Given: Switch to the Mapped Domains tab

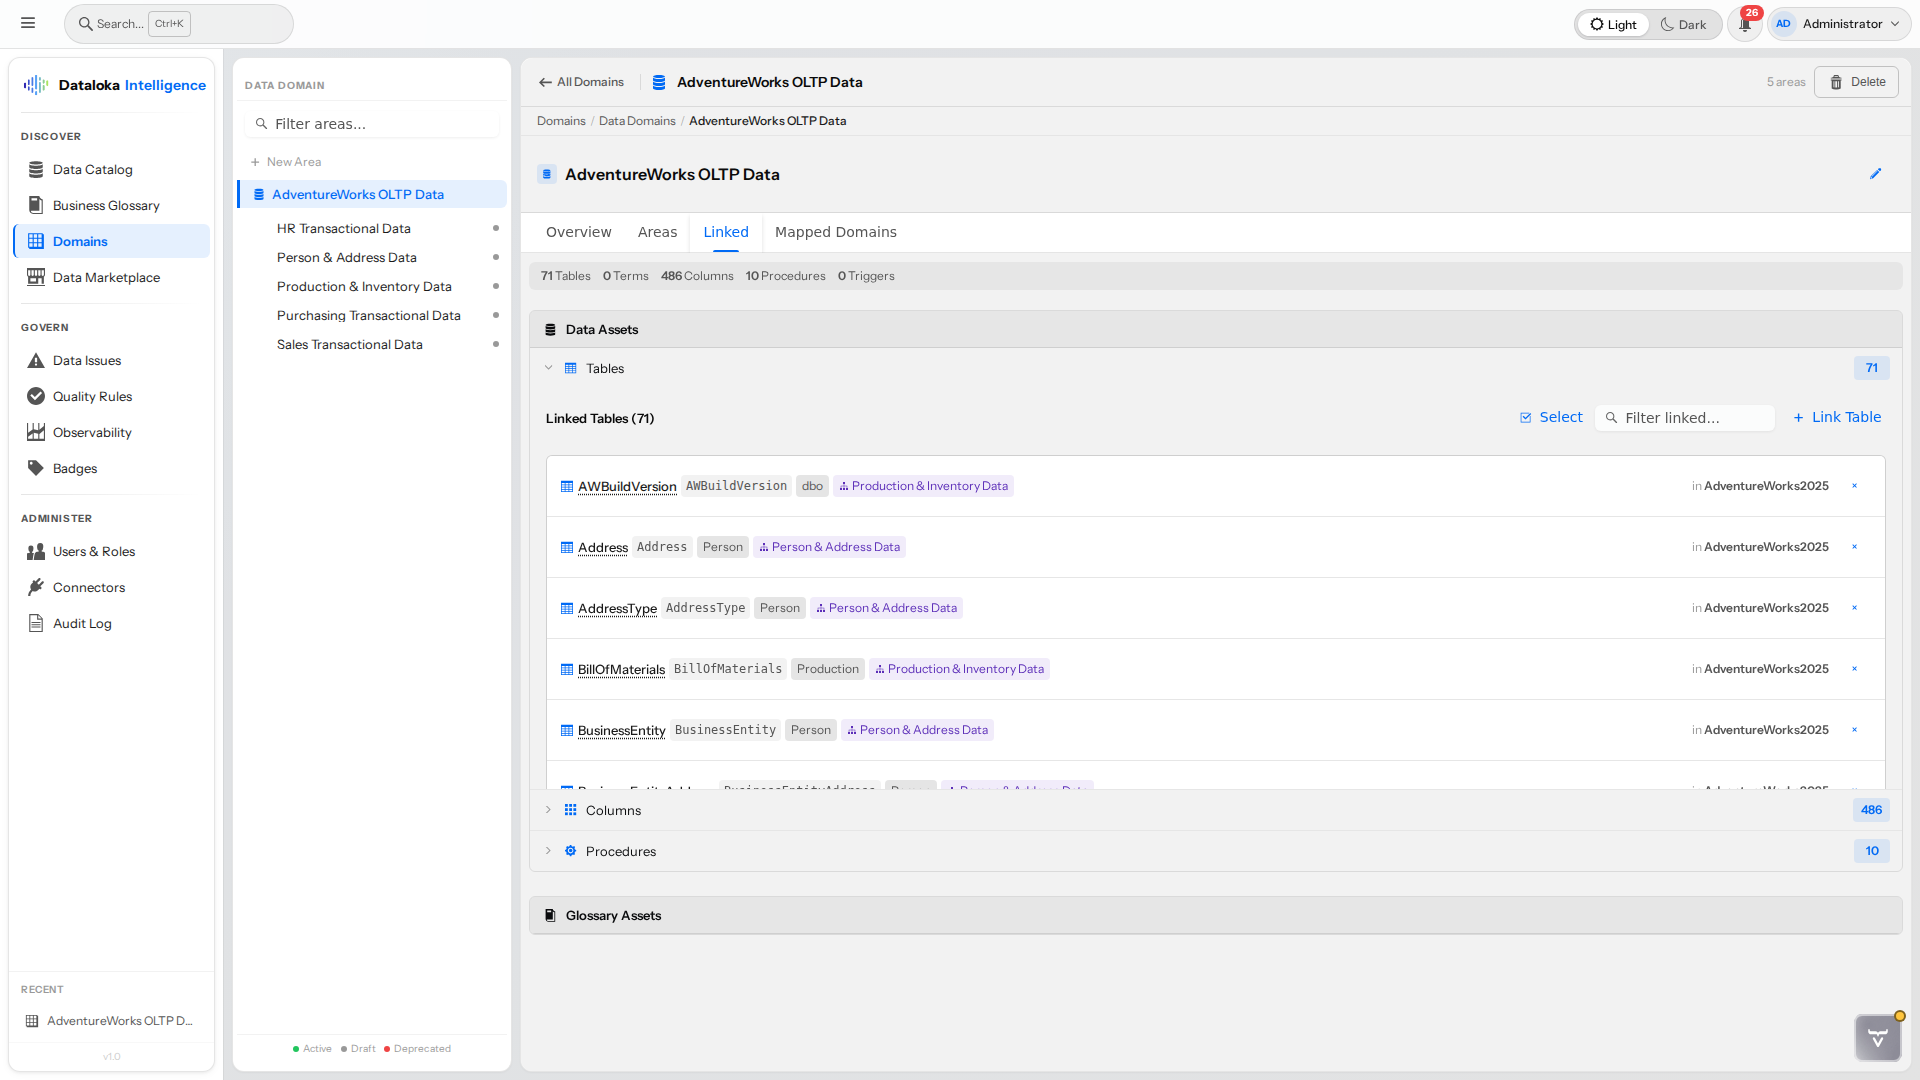Looking at the screenshot, I should pos(836,232).
